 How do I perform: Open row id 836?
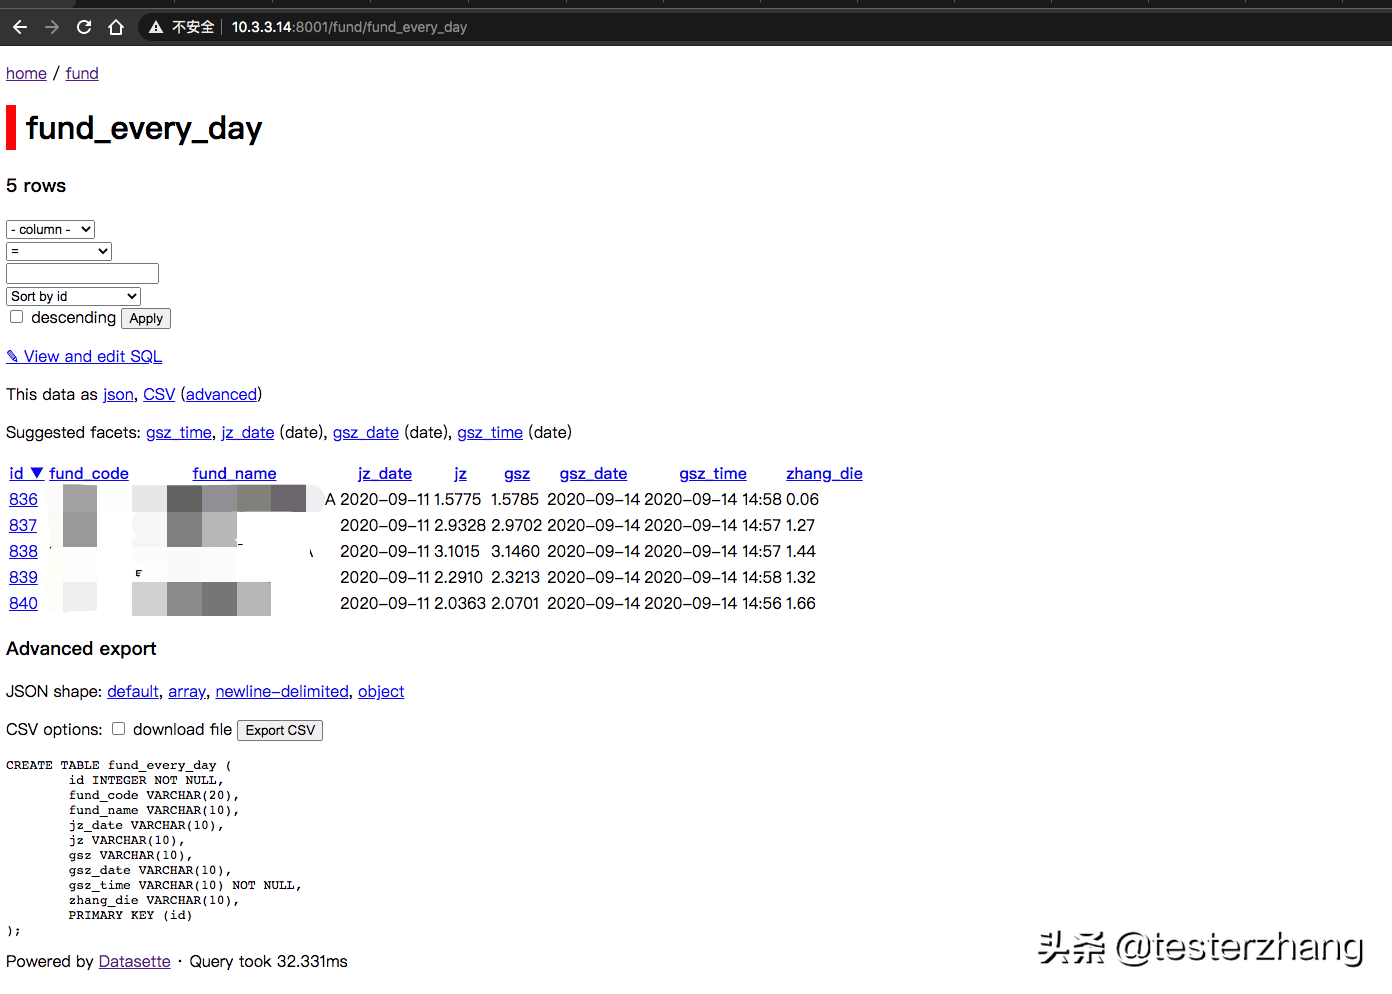coord(23,499)
